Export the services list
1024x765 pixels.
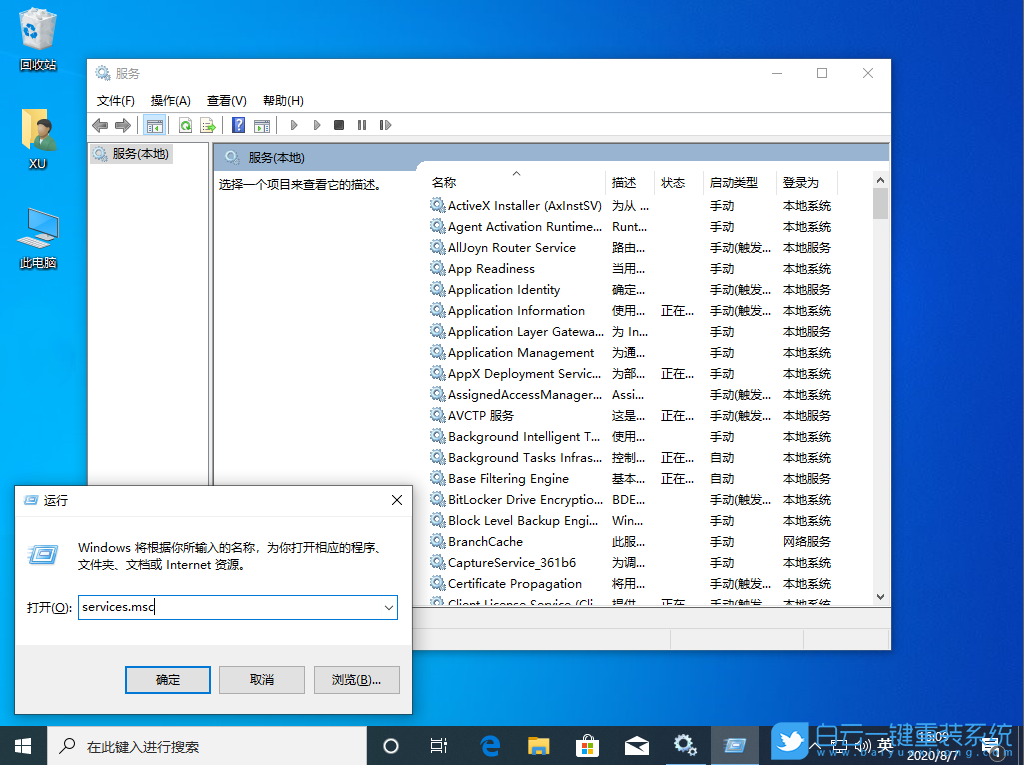(208, 124)
